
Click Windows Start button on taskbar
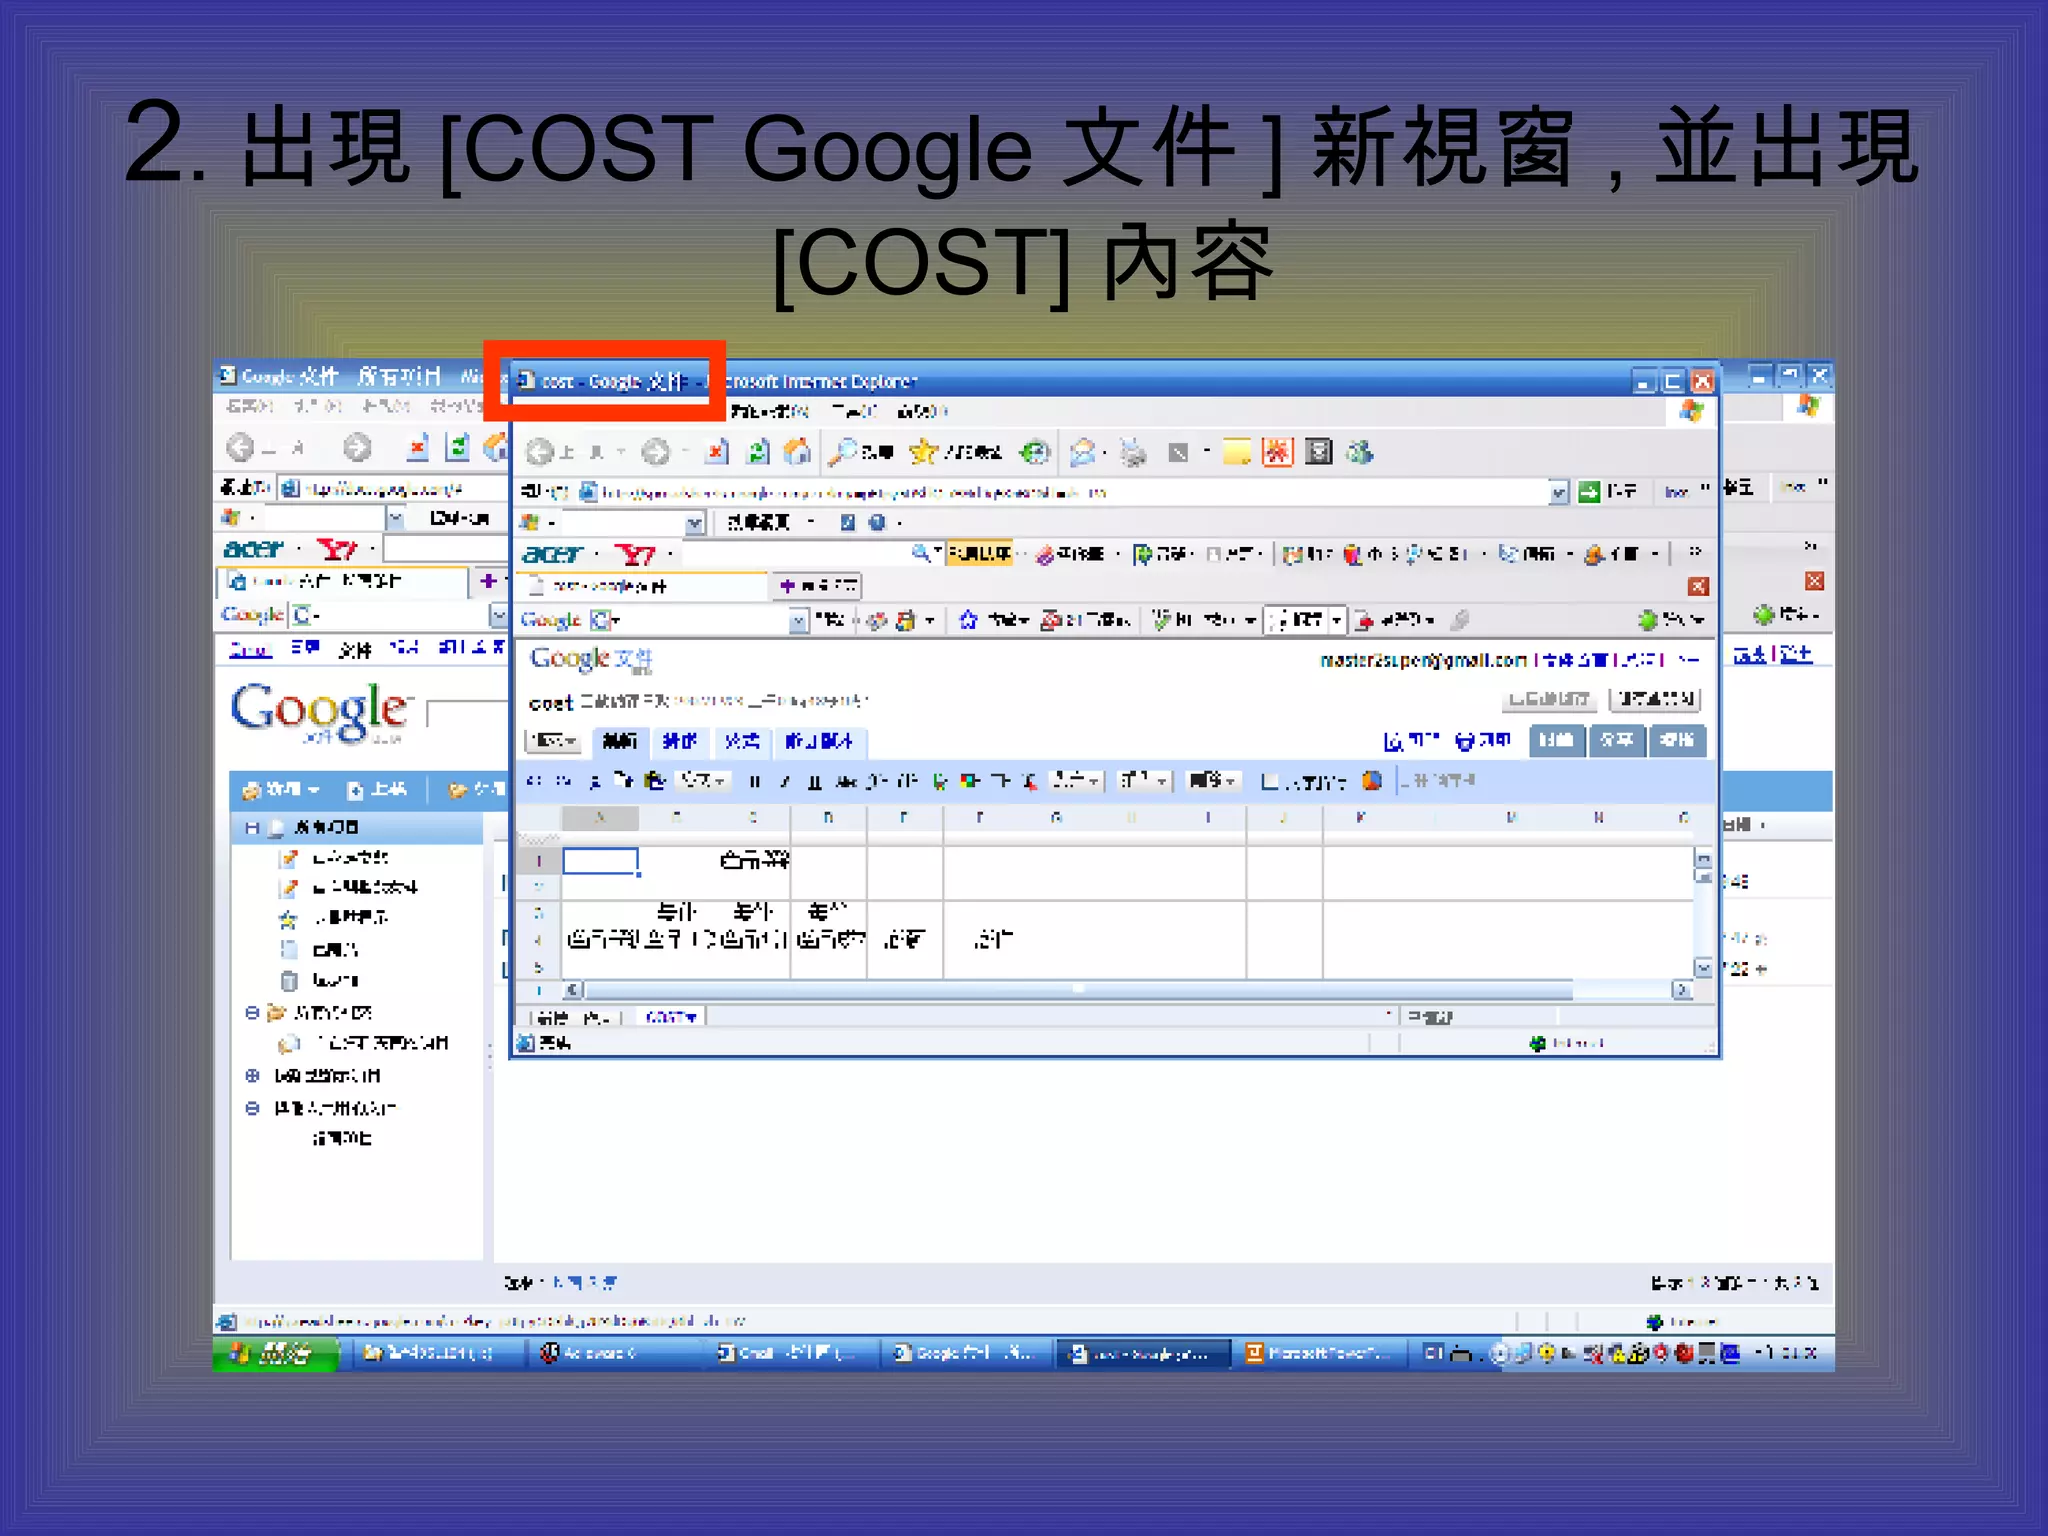point(275,1354)
